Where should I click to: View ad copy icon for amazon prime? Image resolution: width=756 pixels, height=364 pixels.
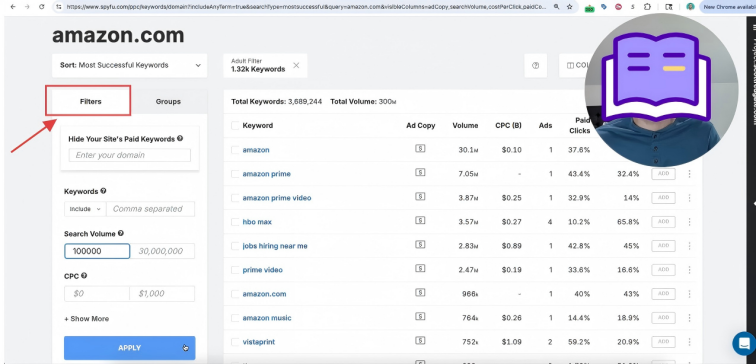click(420, 174)
